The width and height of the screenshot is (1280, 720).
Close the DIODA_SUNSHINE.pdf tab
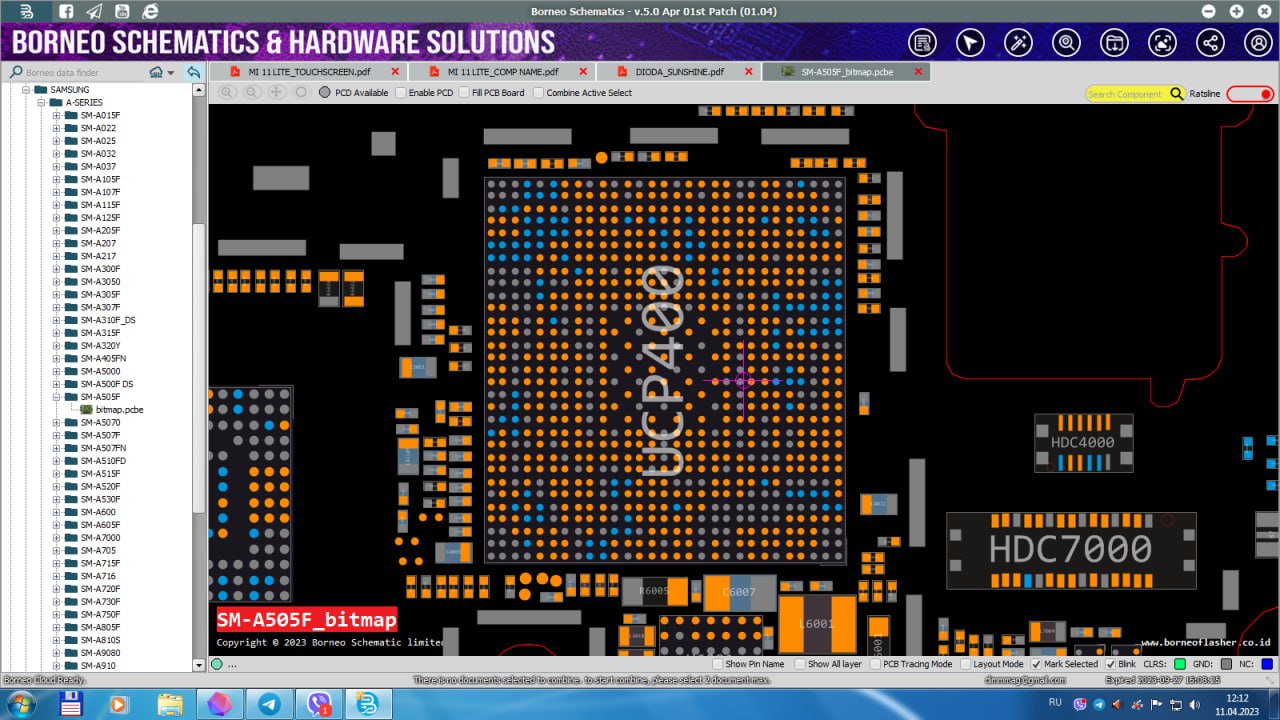(748, 72)
